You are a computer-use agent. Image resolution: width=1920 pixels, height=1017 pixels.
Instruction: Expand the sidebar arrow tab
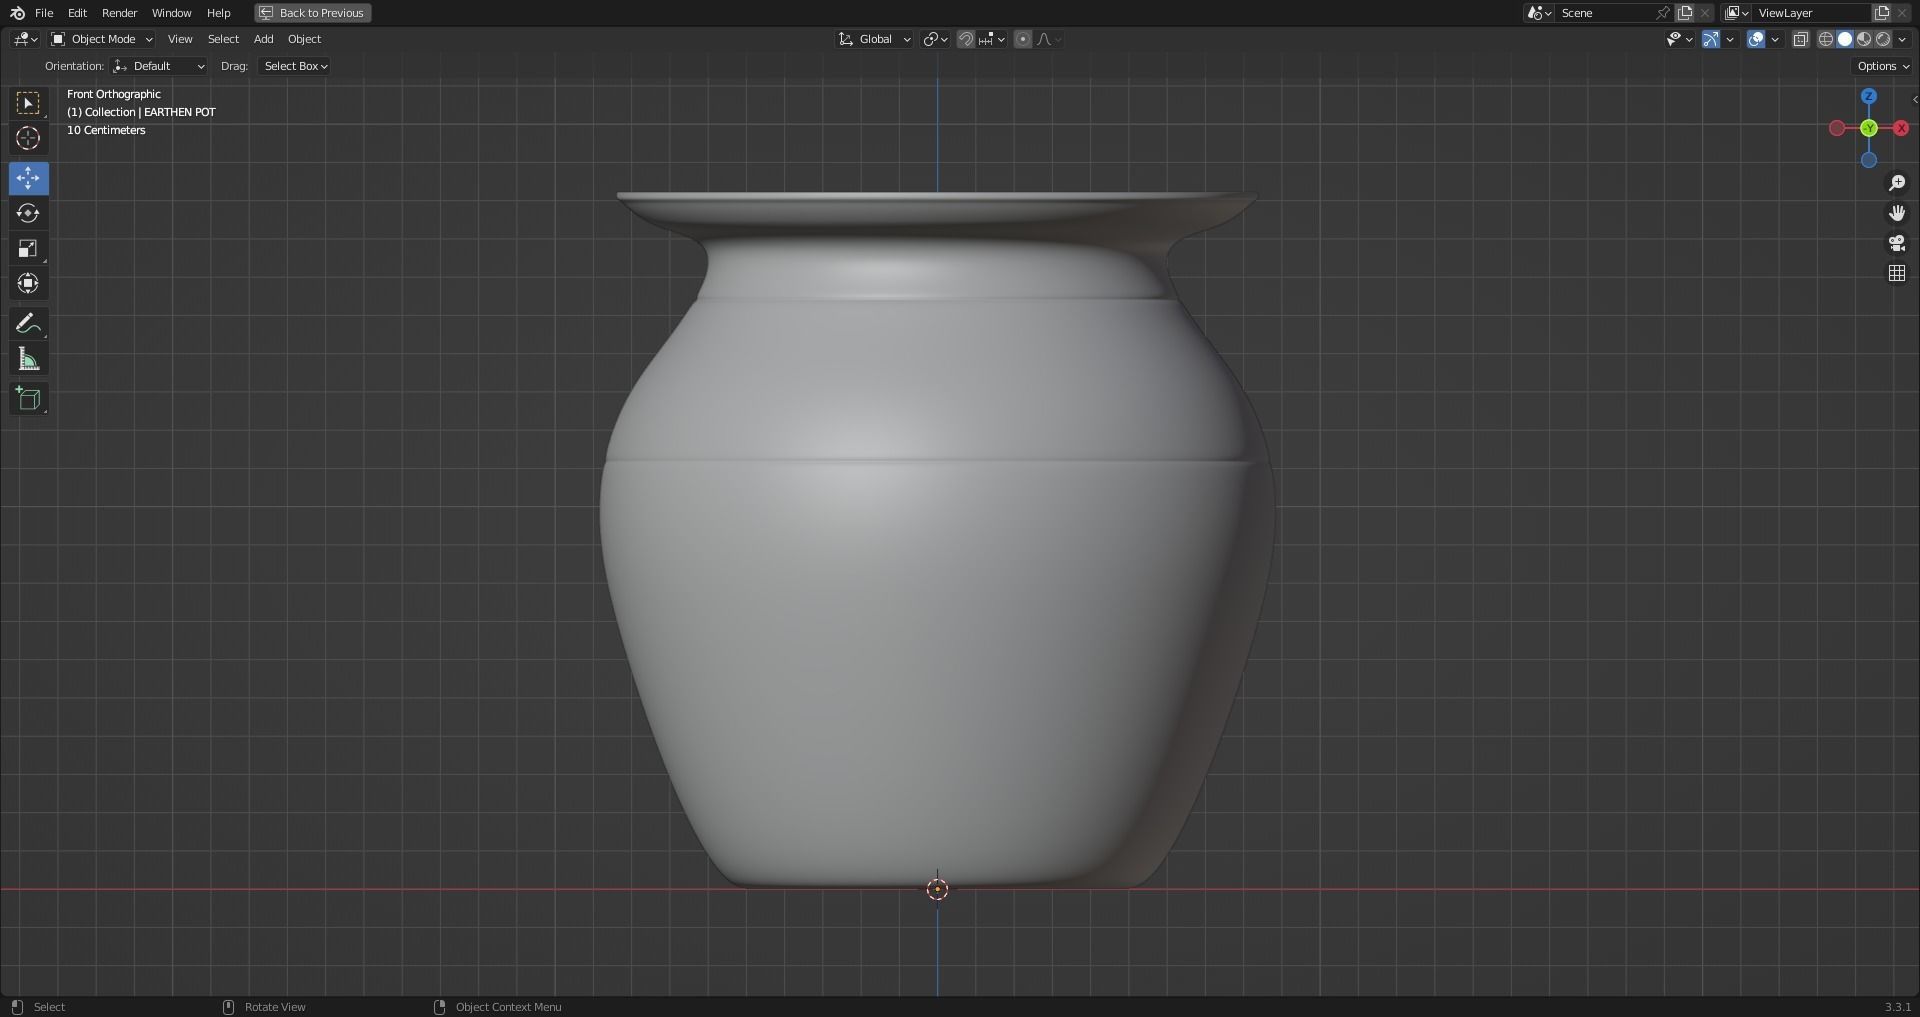(1914, 99)
